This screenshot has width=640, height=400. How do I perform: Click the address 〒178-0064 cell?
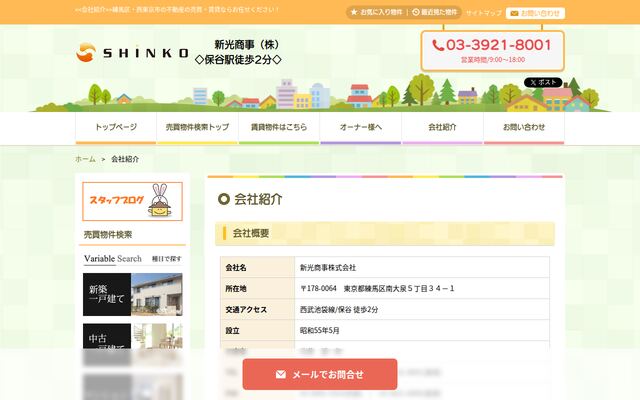422,289
